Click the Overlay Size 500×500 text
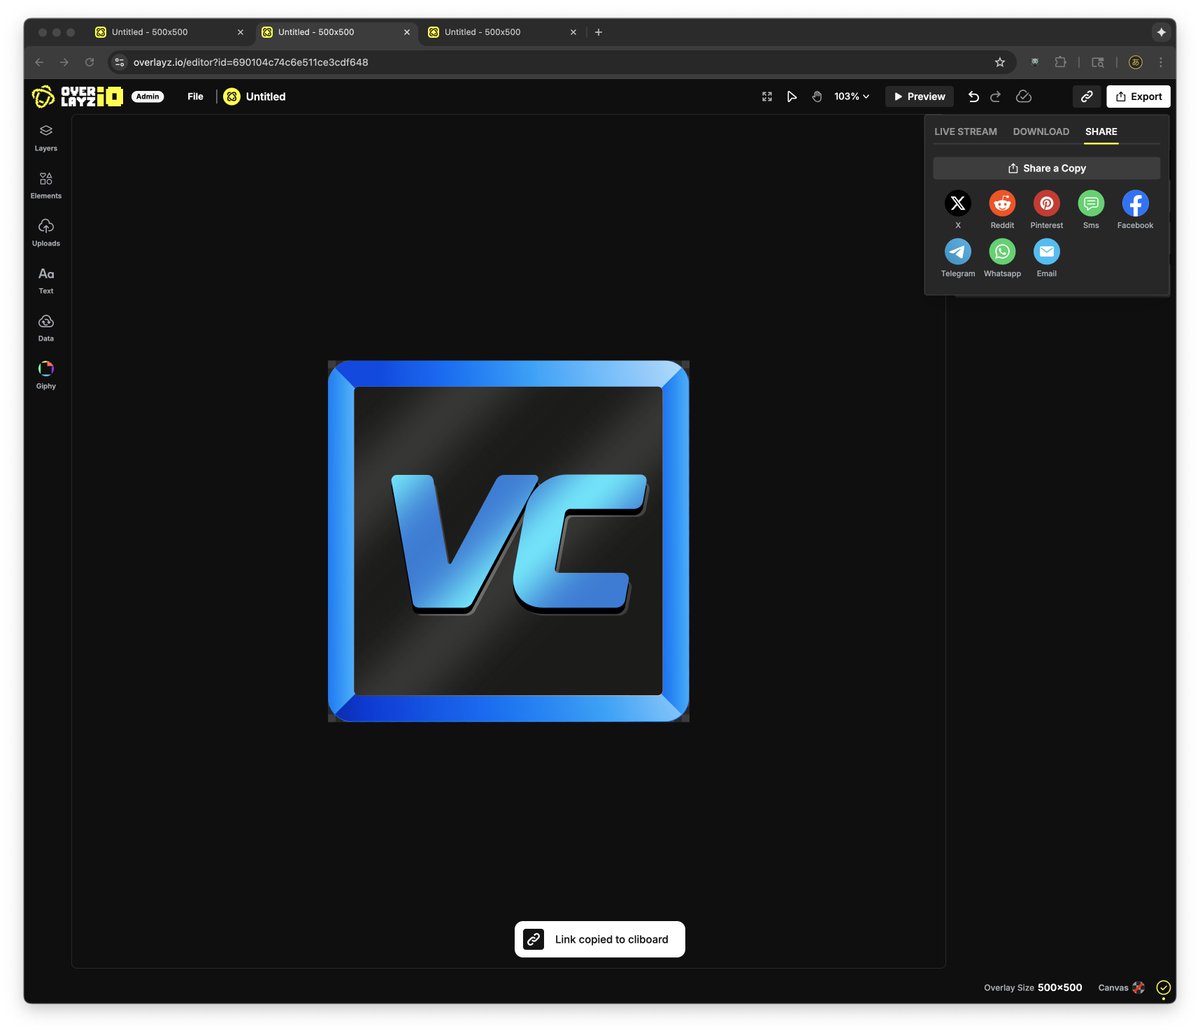Screen dimensions: 1200x1033 pos(1033,988)
